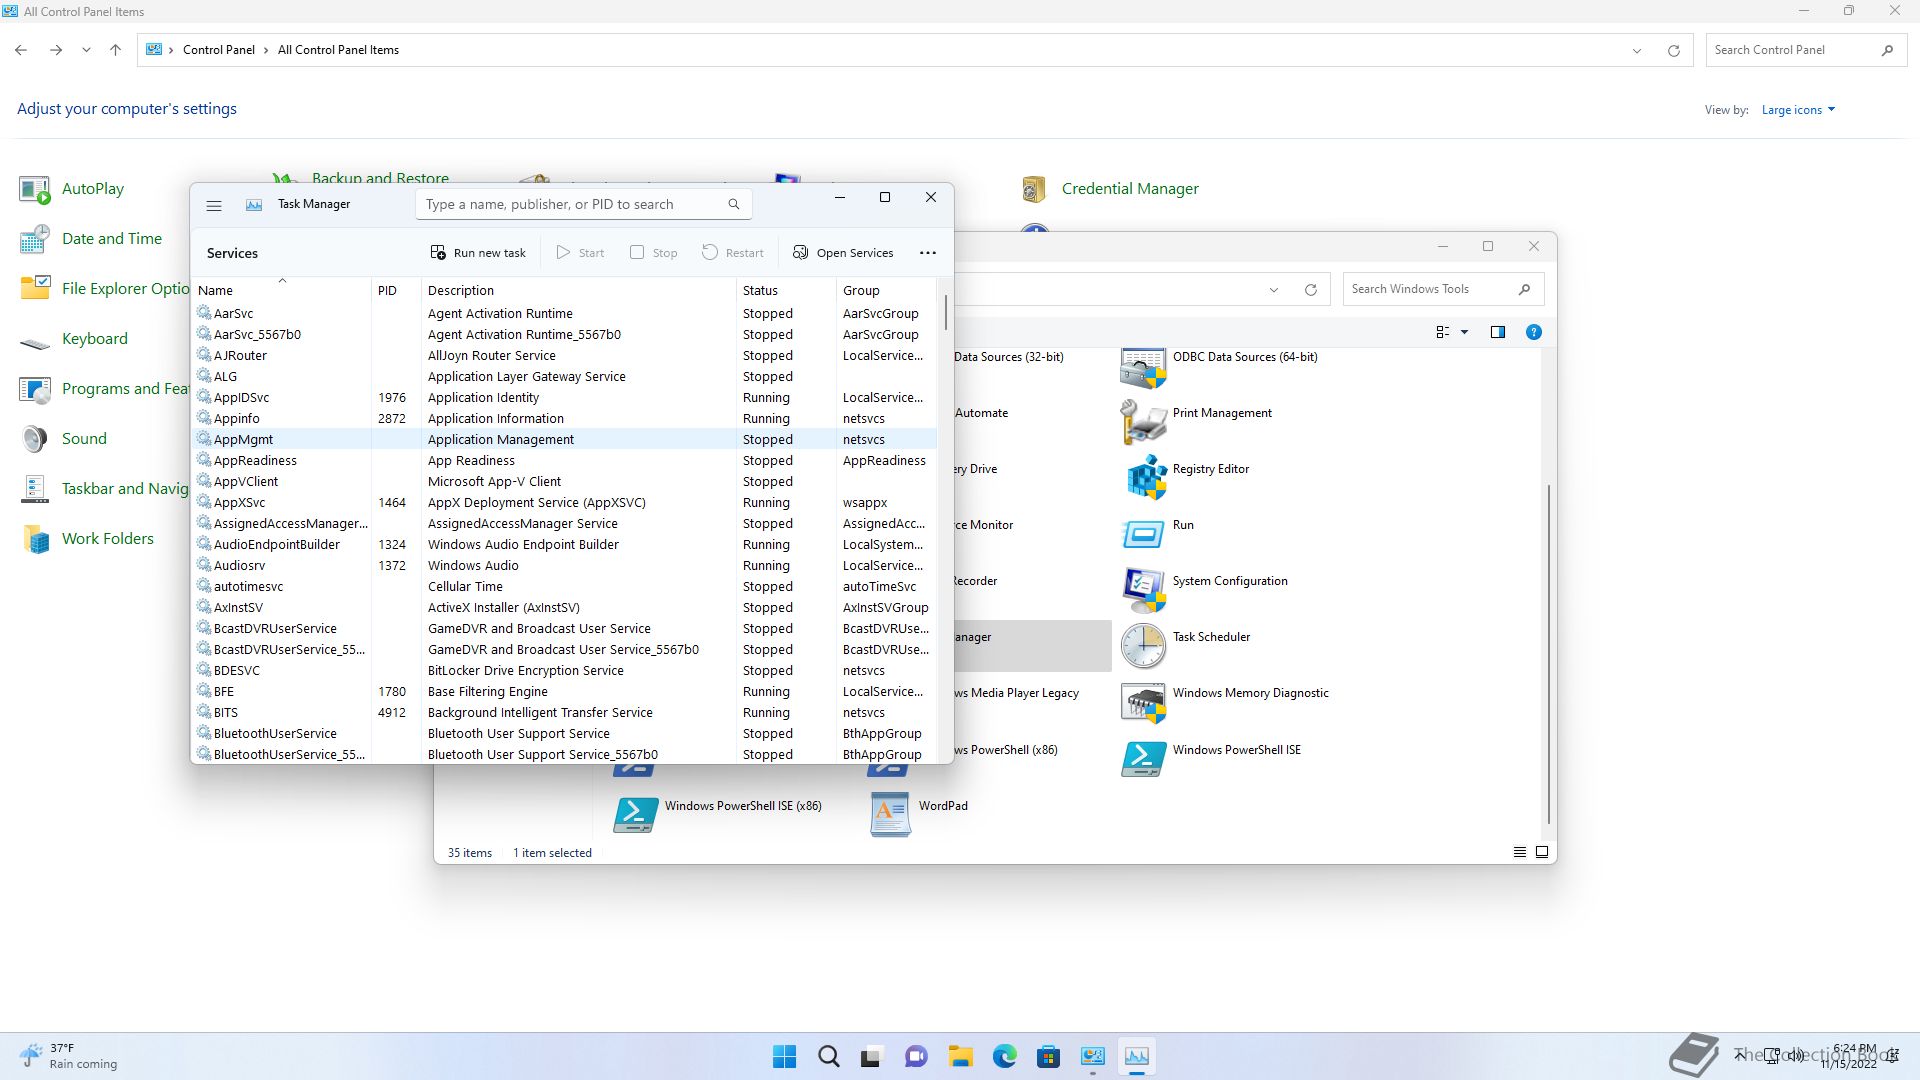Open Date and Time in Control Panel
The height and width of the screenshot is (1080, 1920).
[90, 238]
